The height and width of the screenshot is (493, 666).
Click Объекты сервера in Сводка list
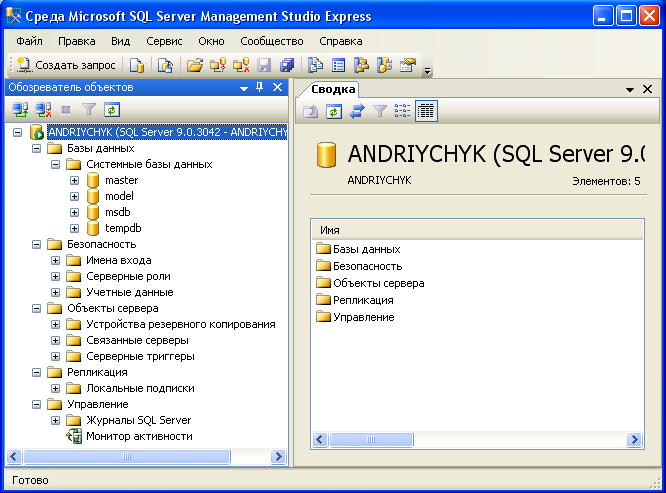[378, 283]
